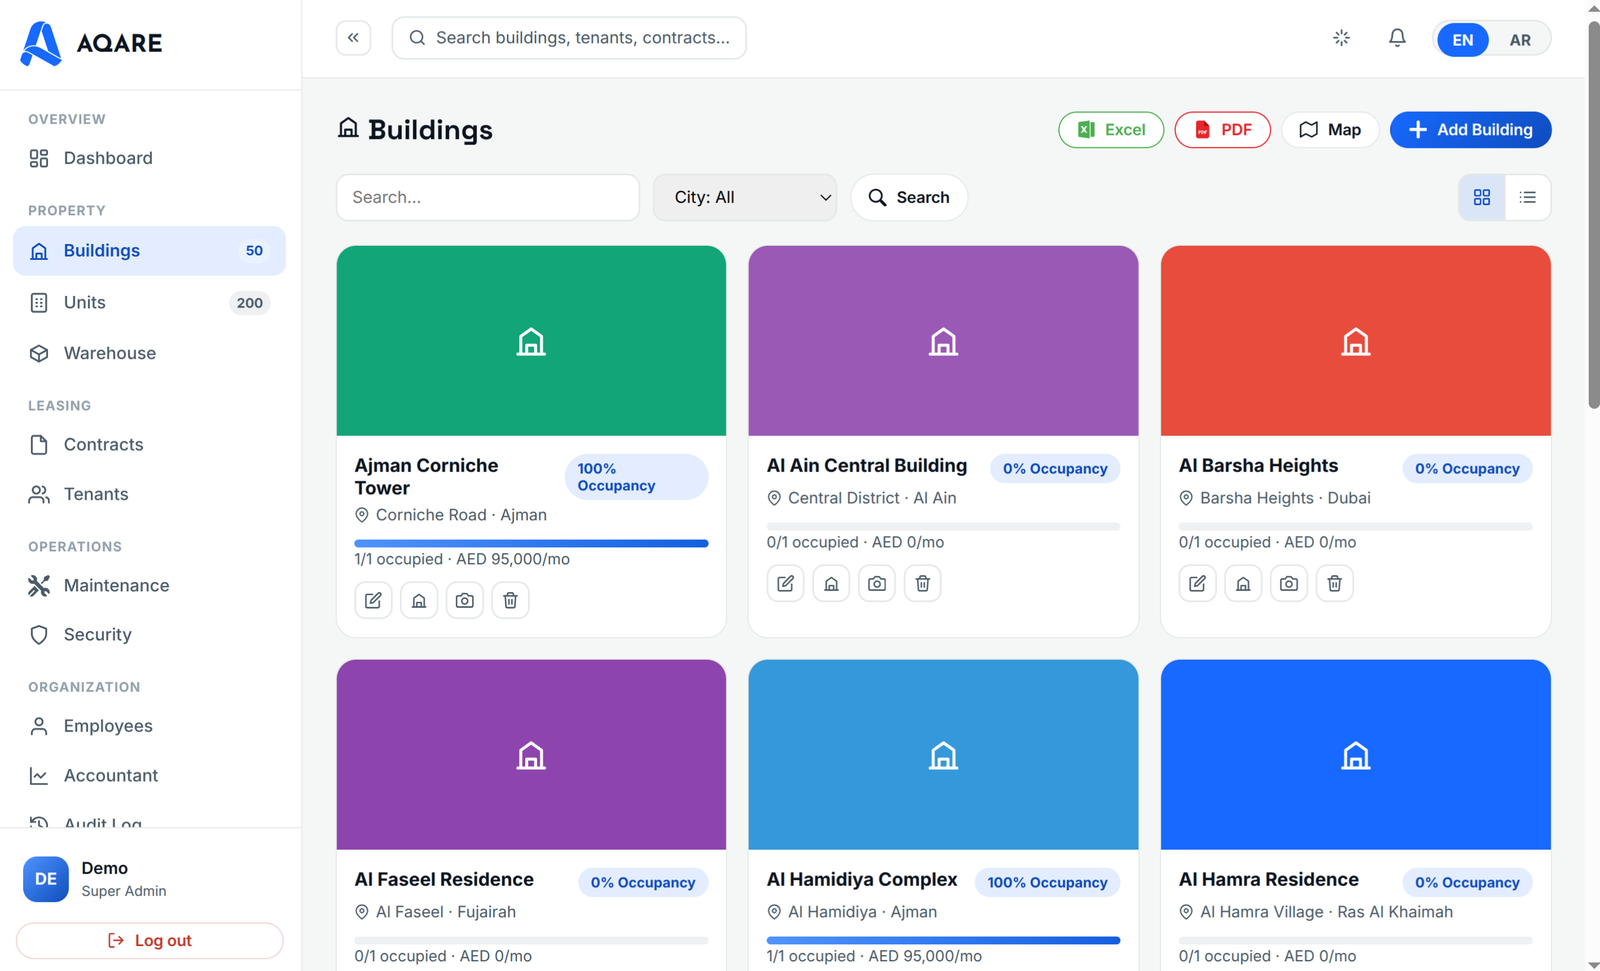Open Al Ain Central Building's units icon
Image resolution: width=1600 pixels, height=971 pixels.
[831, 583]
